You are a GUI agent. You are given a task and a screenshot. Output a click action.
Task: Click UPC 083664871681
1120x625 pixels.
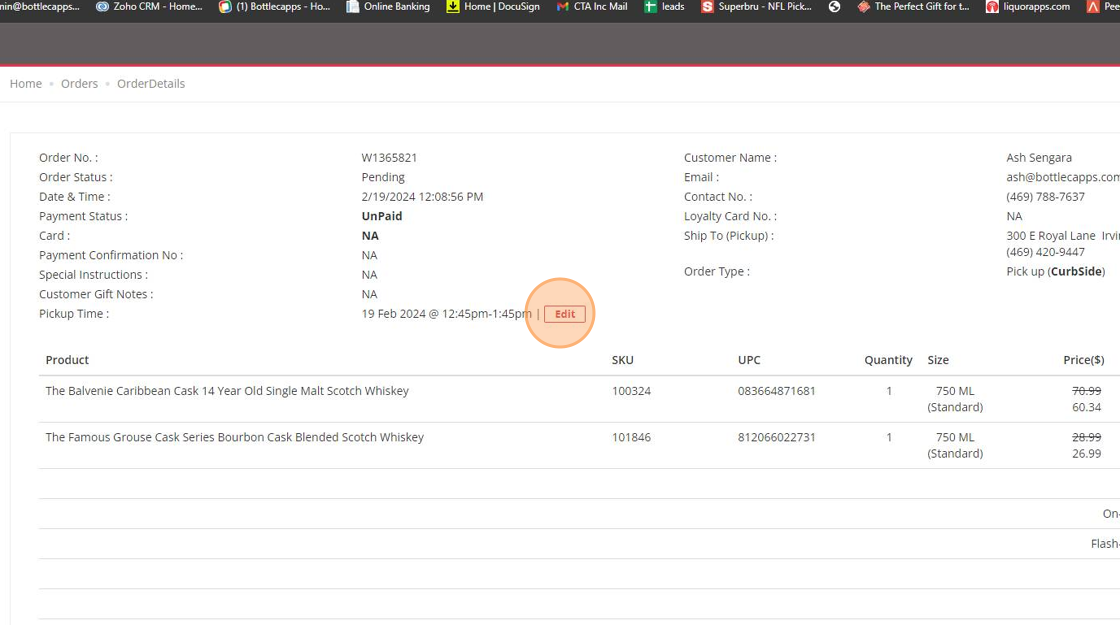coord(776,391)
